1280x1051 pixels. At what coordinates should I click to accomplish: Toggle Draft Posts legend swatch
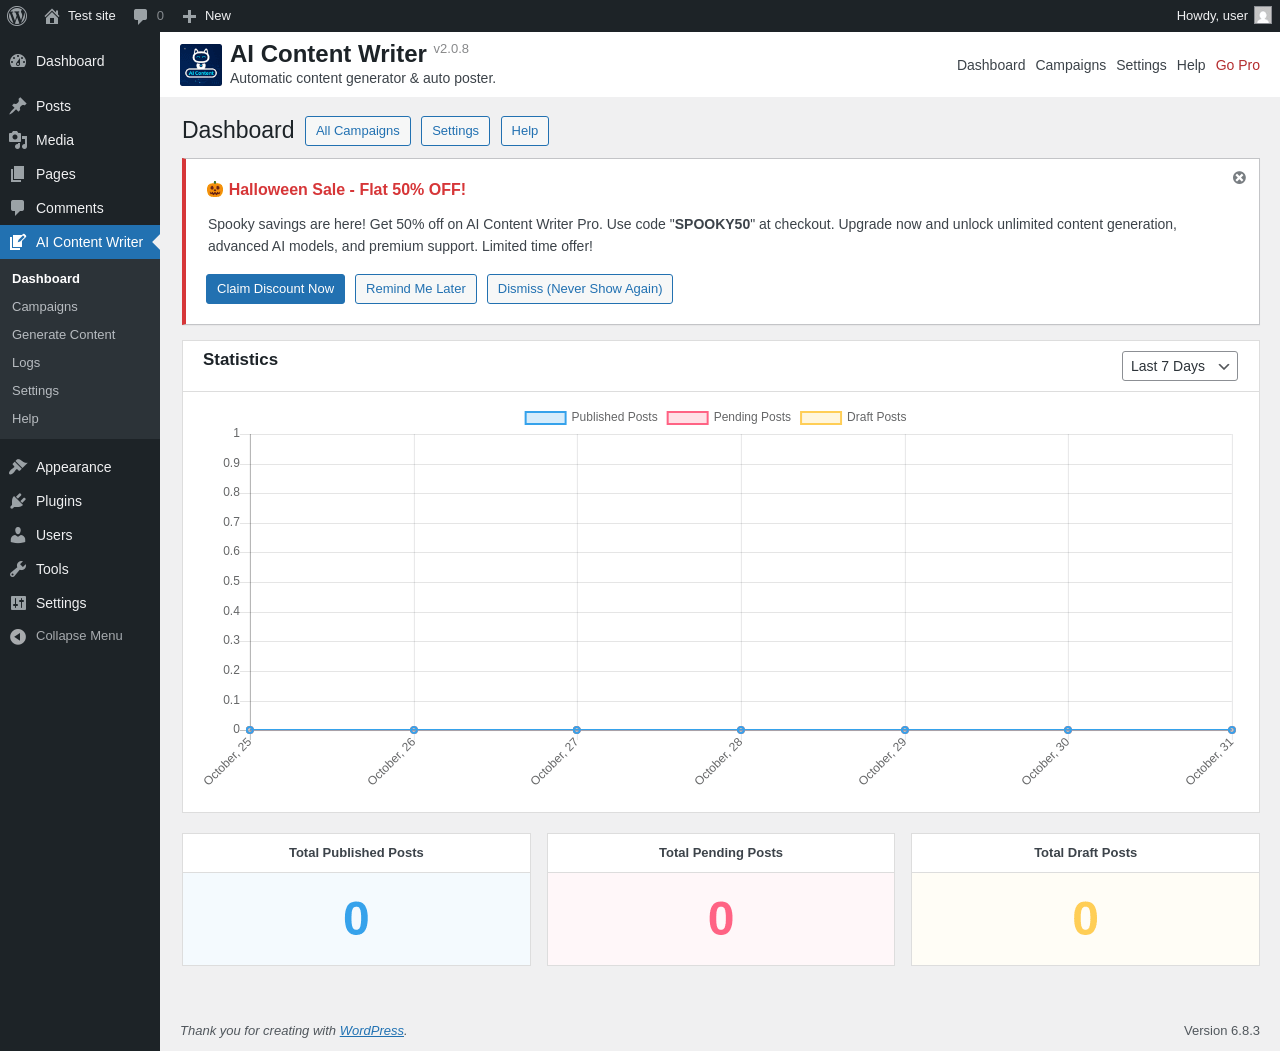(821, 418)
